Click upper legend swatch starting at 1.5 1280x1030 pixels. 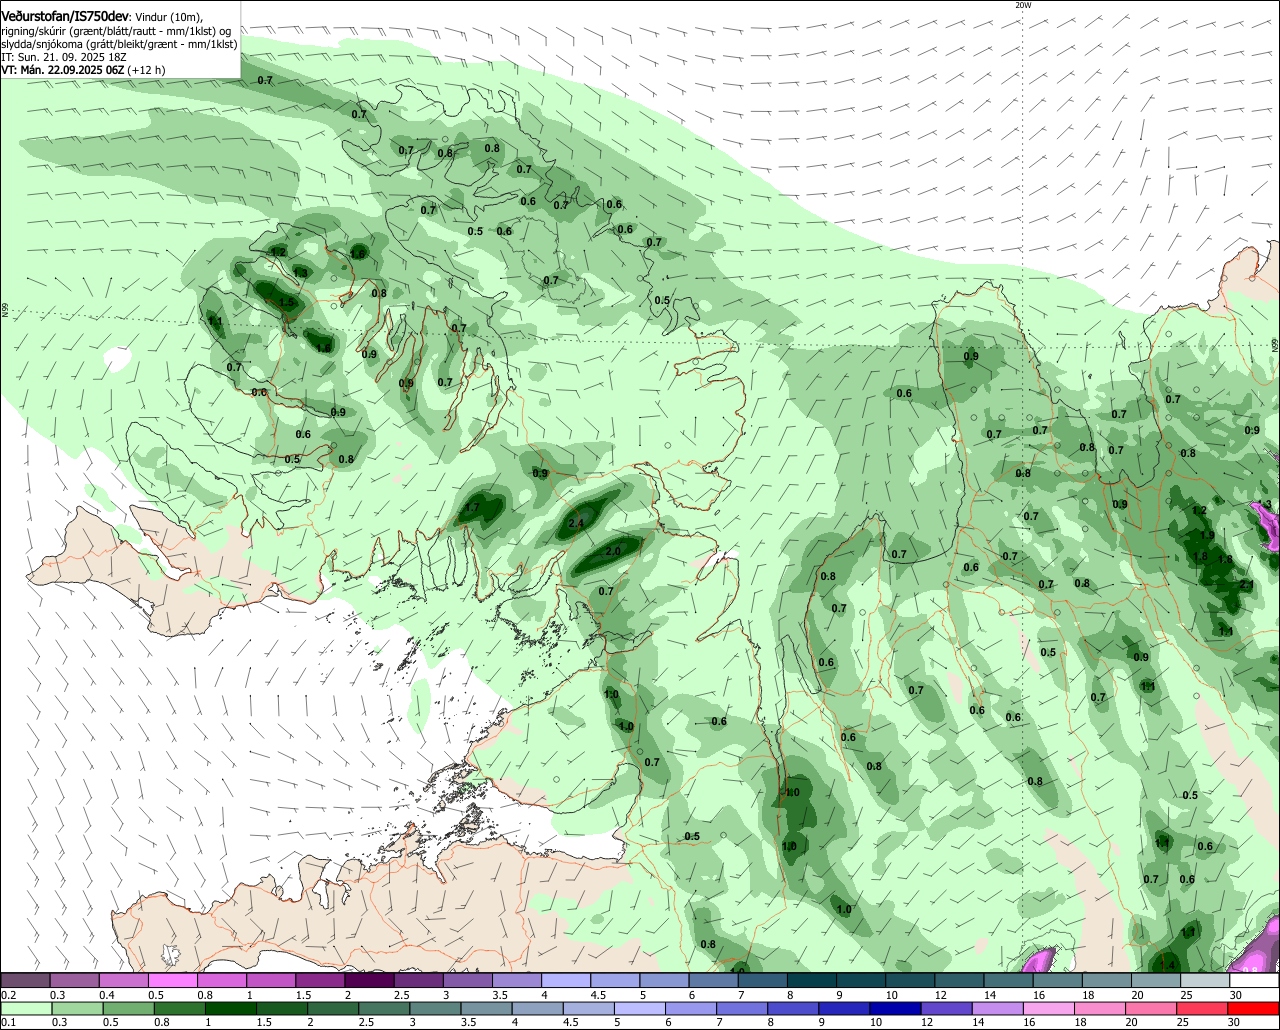(x=320, y=980)
